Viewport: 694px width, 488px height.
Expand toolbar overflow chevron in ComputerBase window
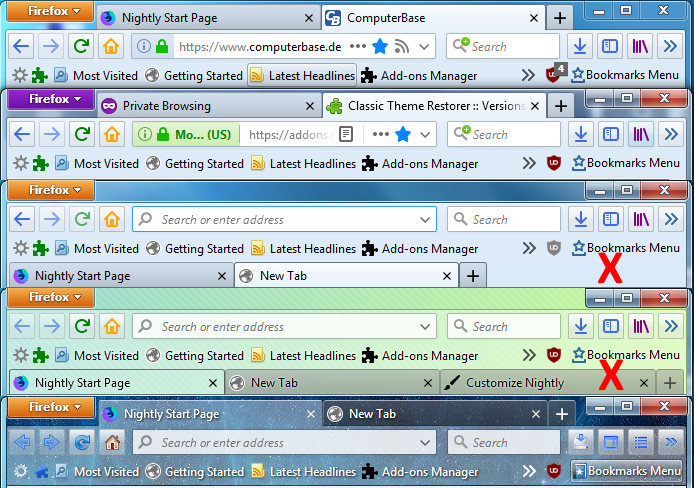[670, 46]
